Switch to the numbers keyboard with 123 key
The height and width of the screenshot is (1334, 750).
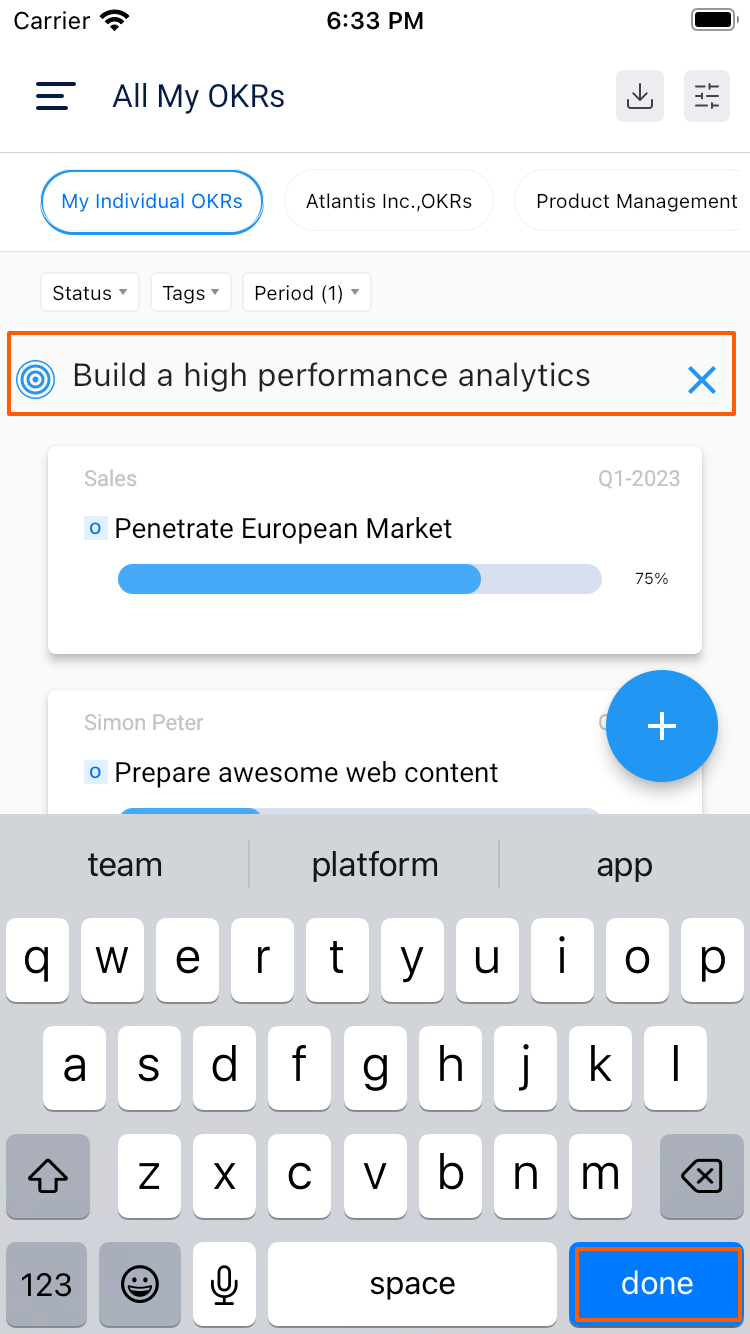(46, 1284)
